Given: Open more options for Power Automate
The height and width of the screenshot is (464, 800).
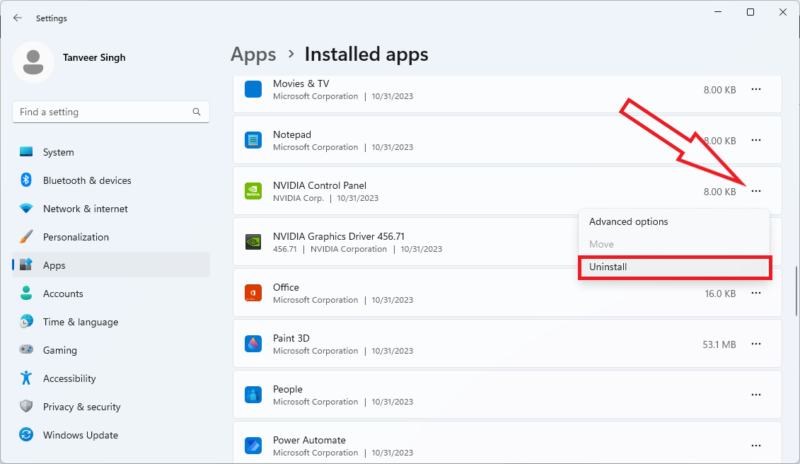Looking at the screenshot, I should 756,446.
